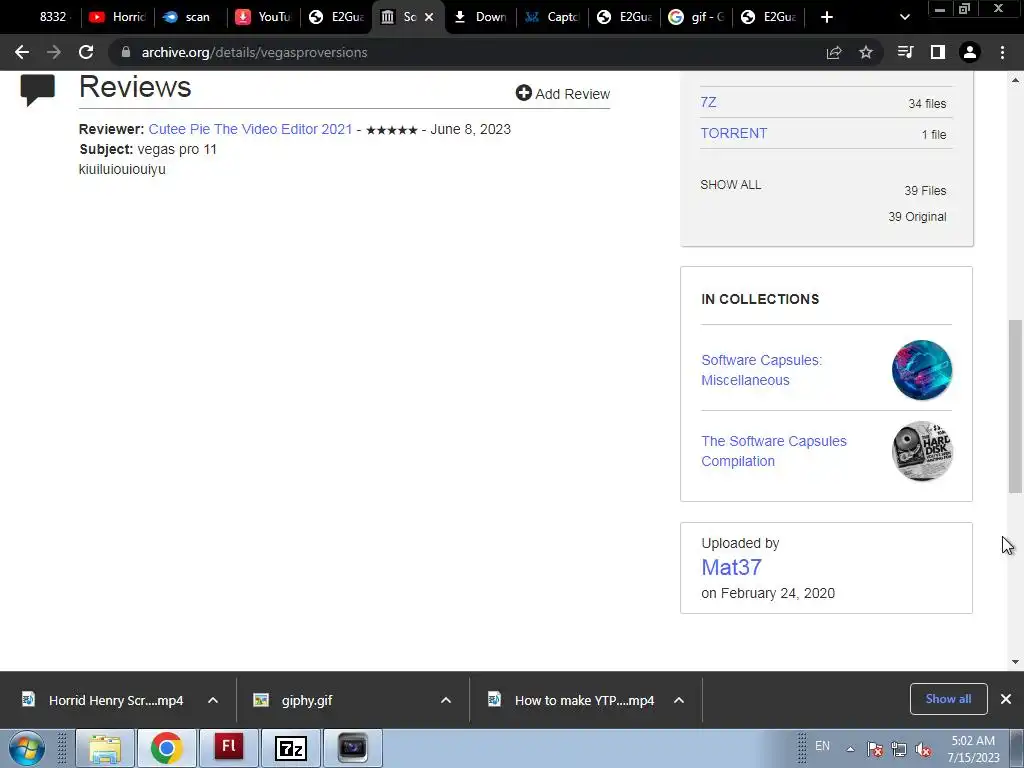Open Windows Explorer from the taskbar
Screen dimensions: 1024x768
pos(105,748)
